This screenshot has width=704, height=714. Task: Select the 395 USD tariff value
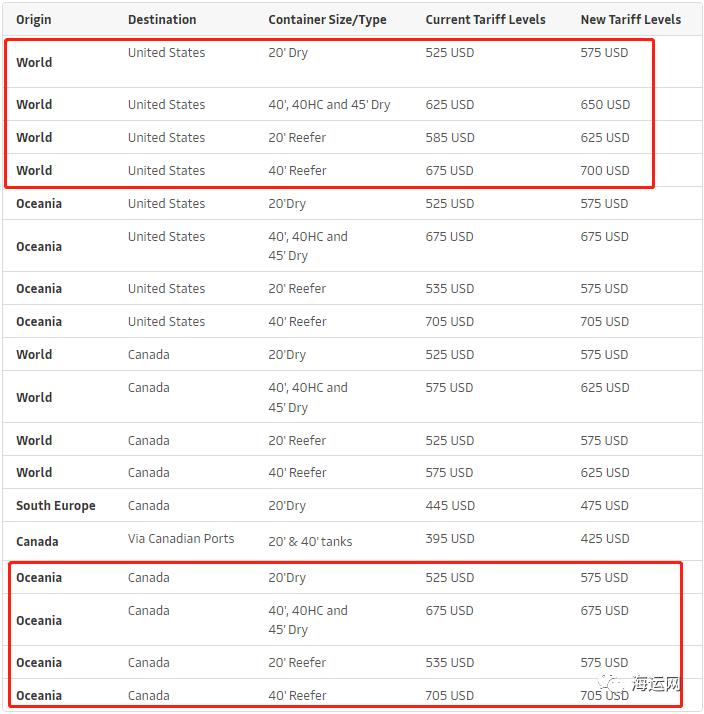point(449,538)
